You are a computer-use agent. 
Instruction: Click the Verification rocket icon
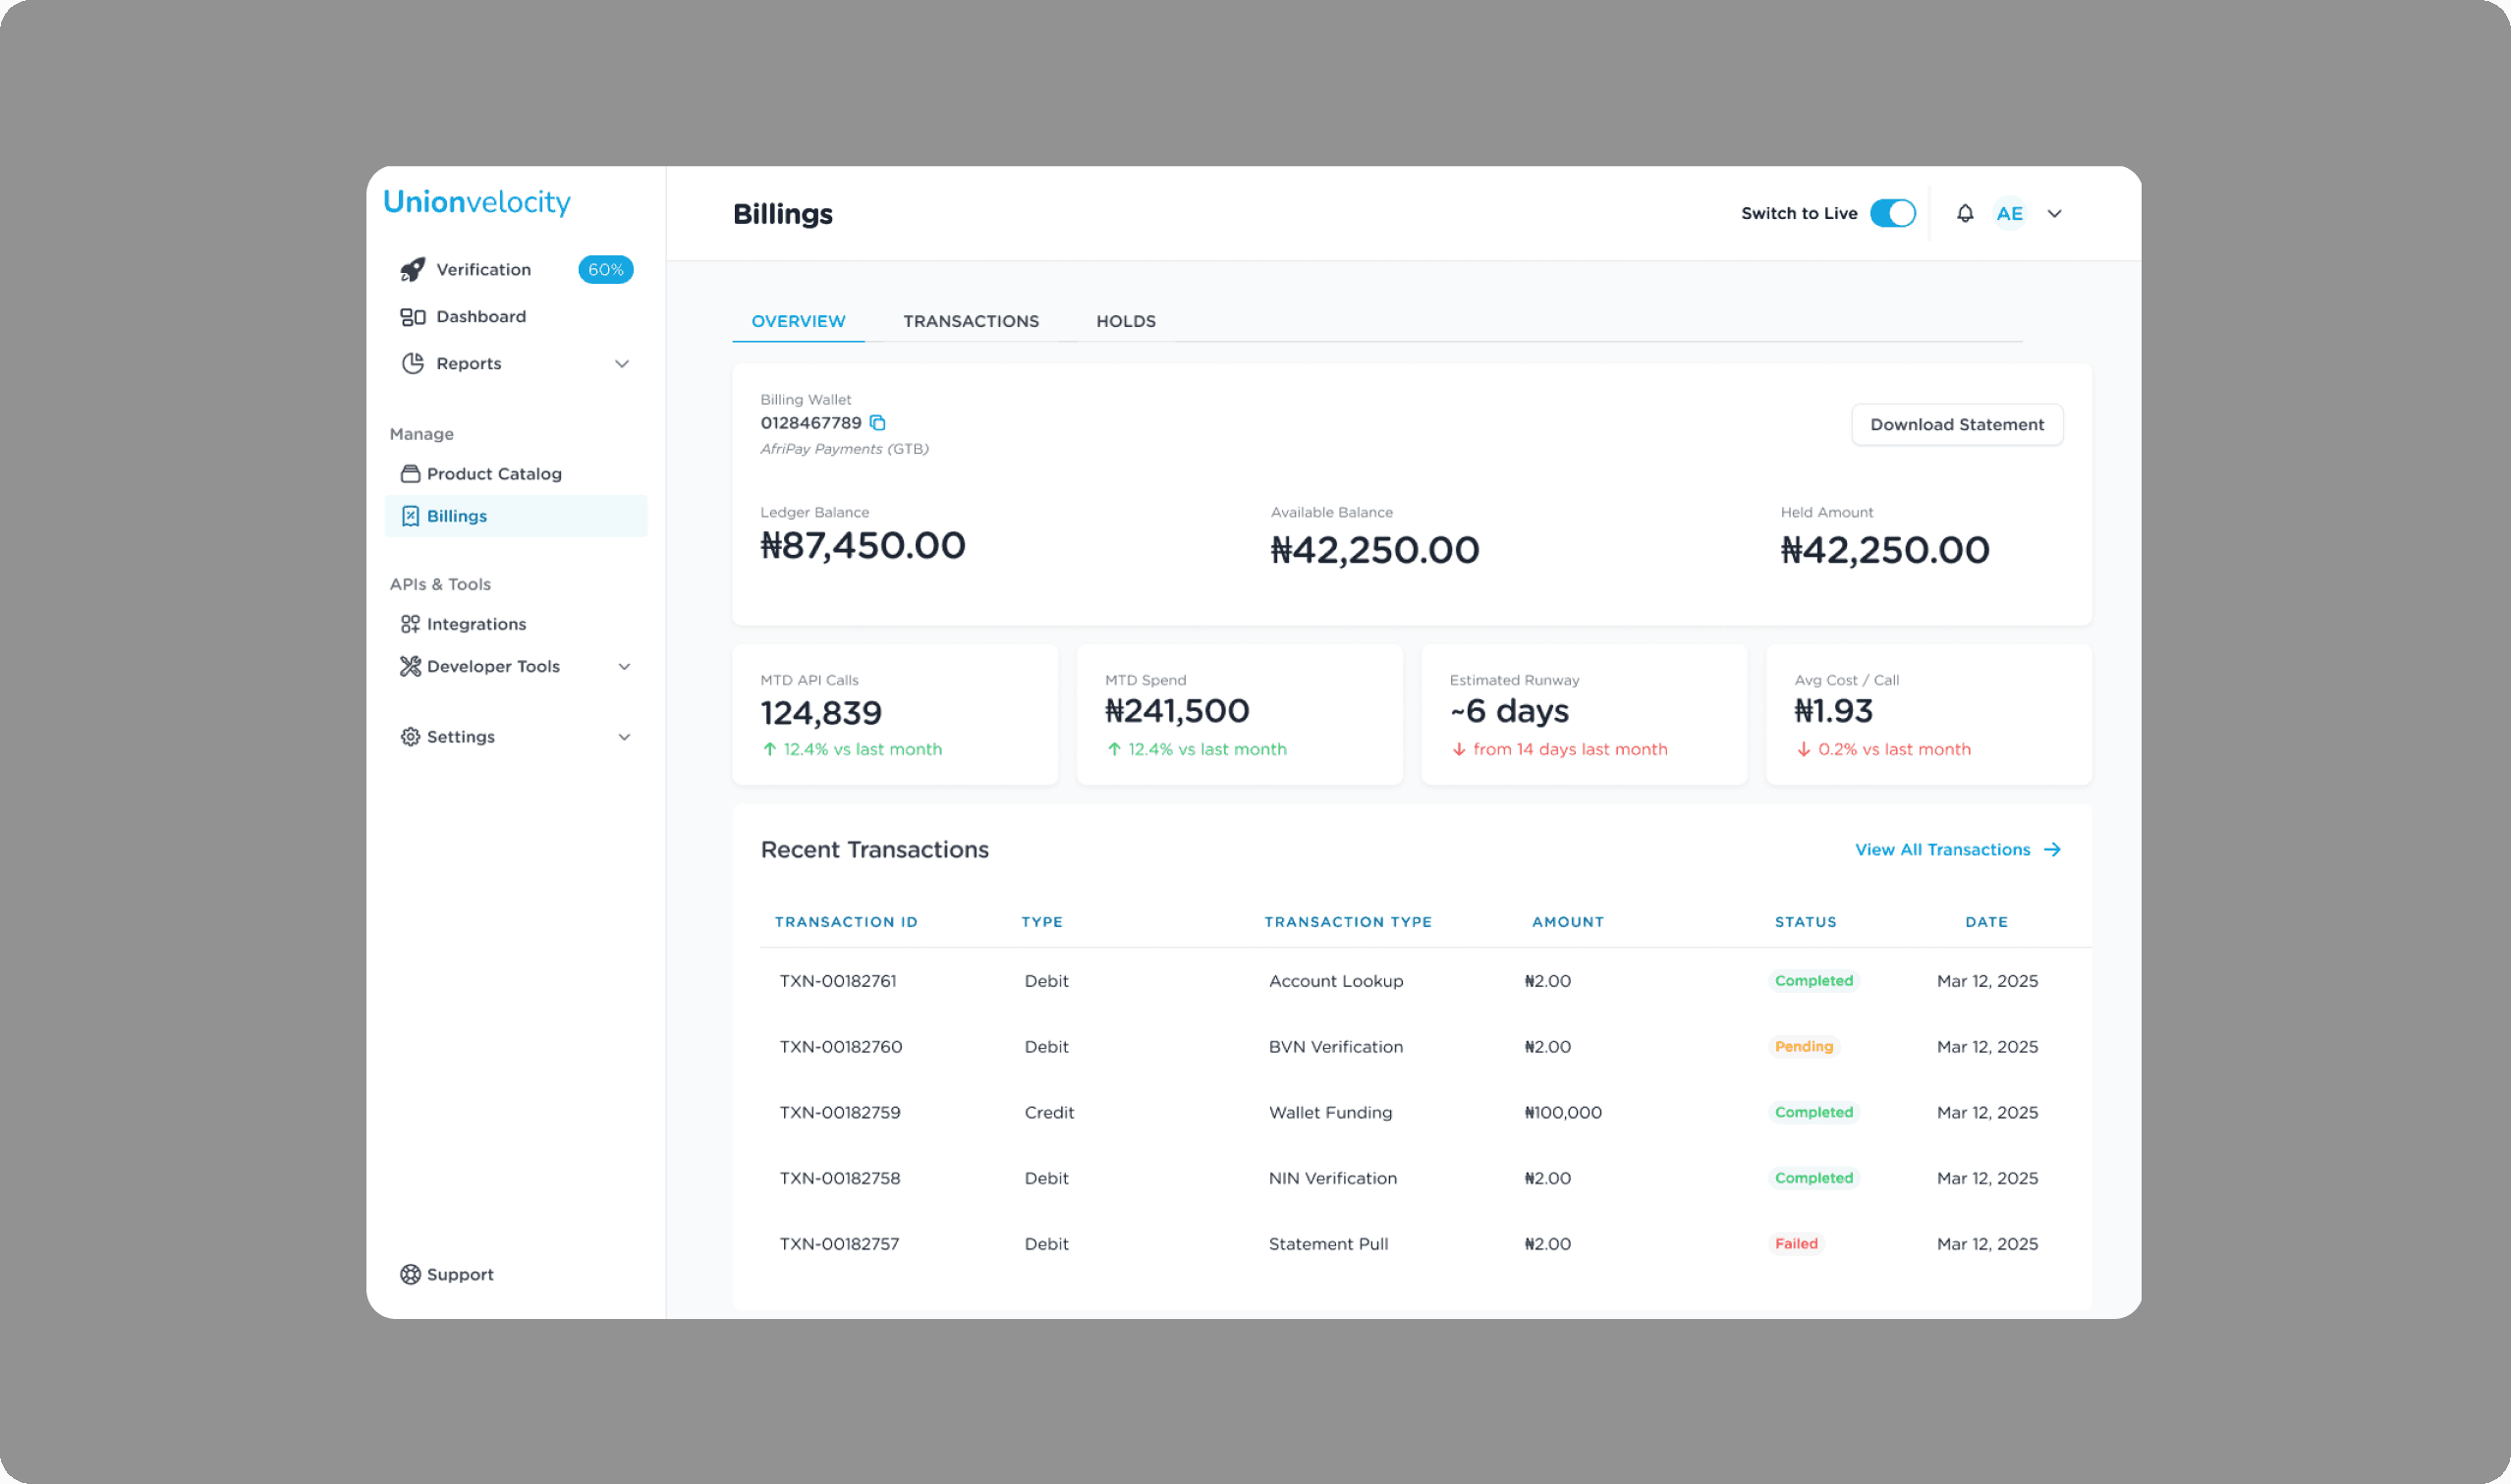[x=412, y=270]
